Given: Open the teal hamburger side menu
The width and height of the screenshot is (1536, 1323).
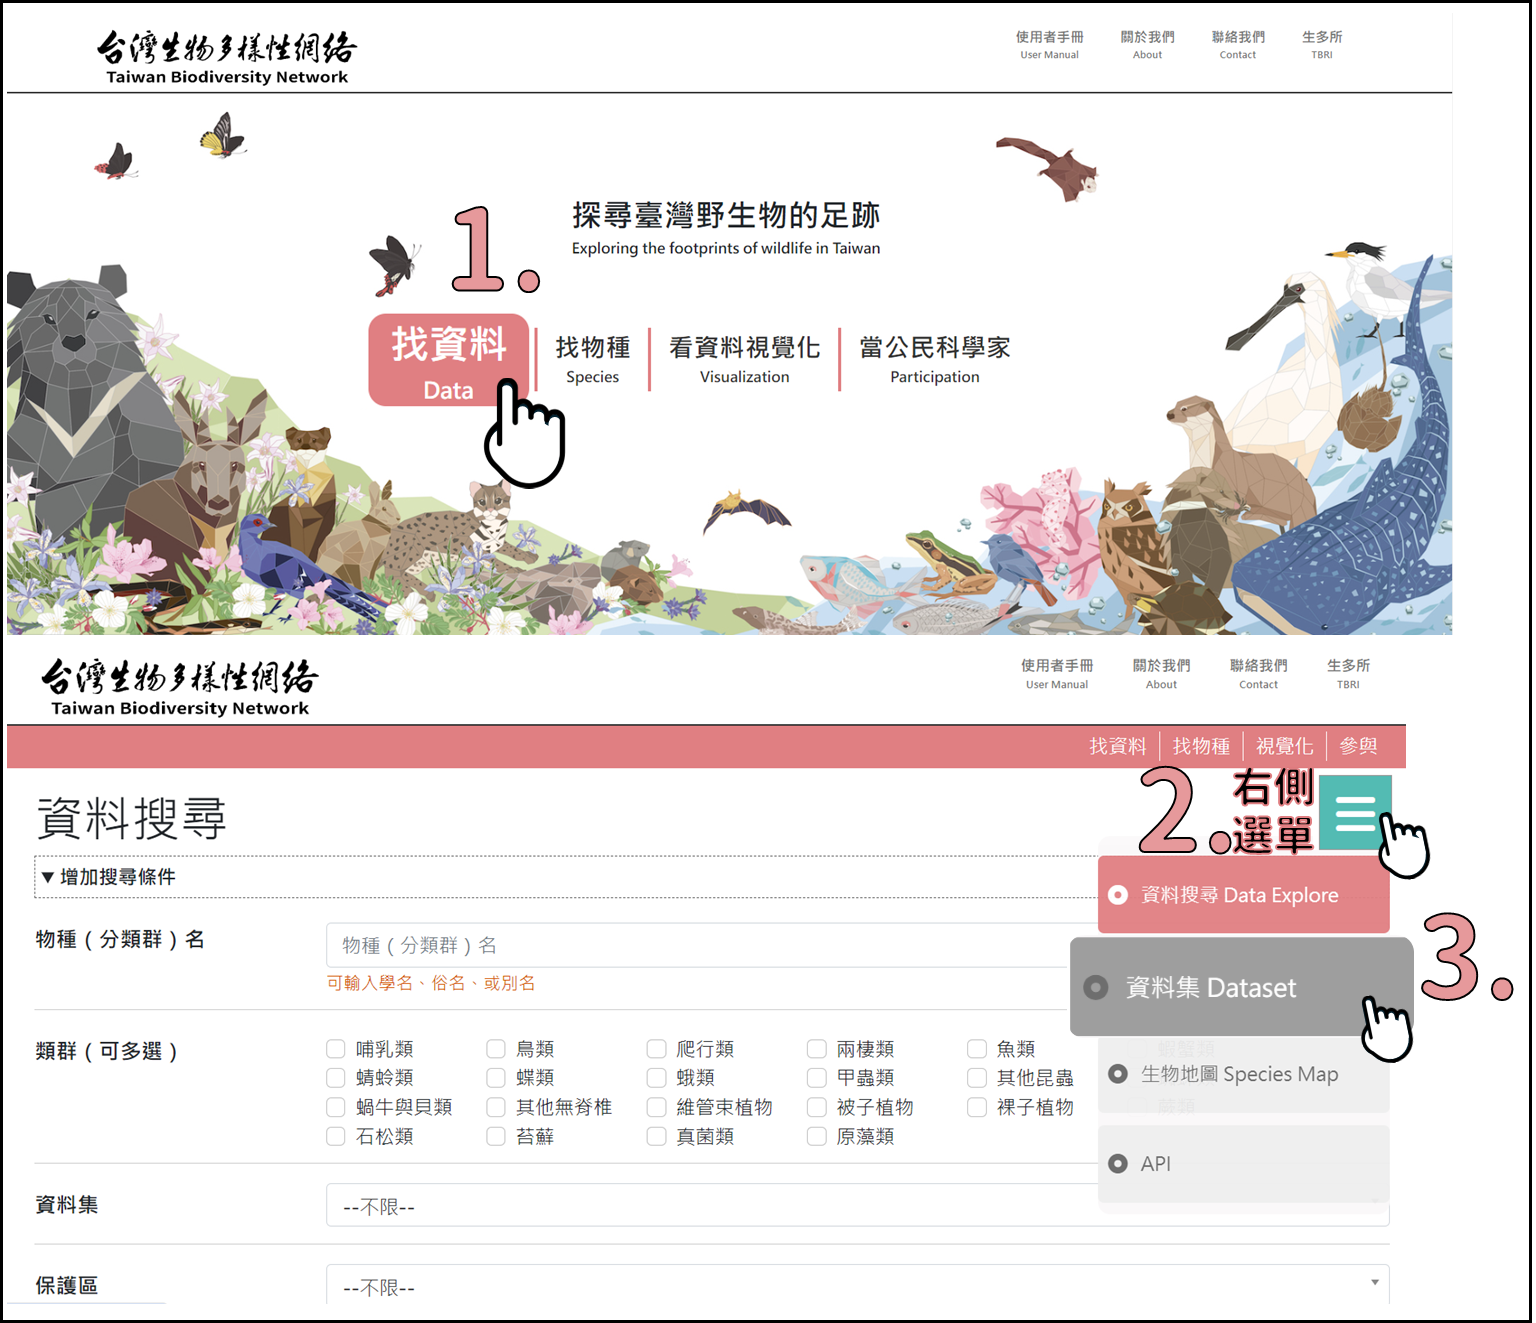Looking at the screenshot, I should (1355, 812).
